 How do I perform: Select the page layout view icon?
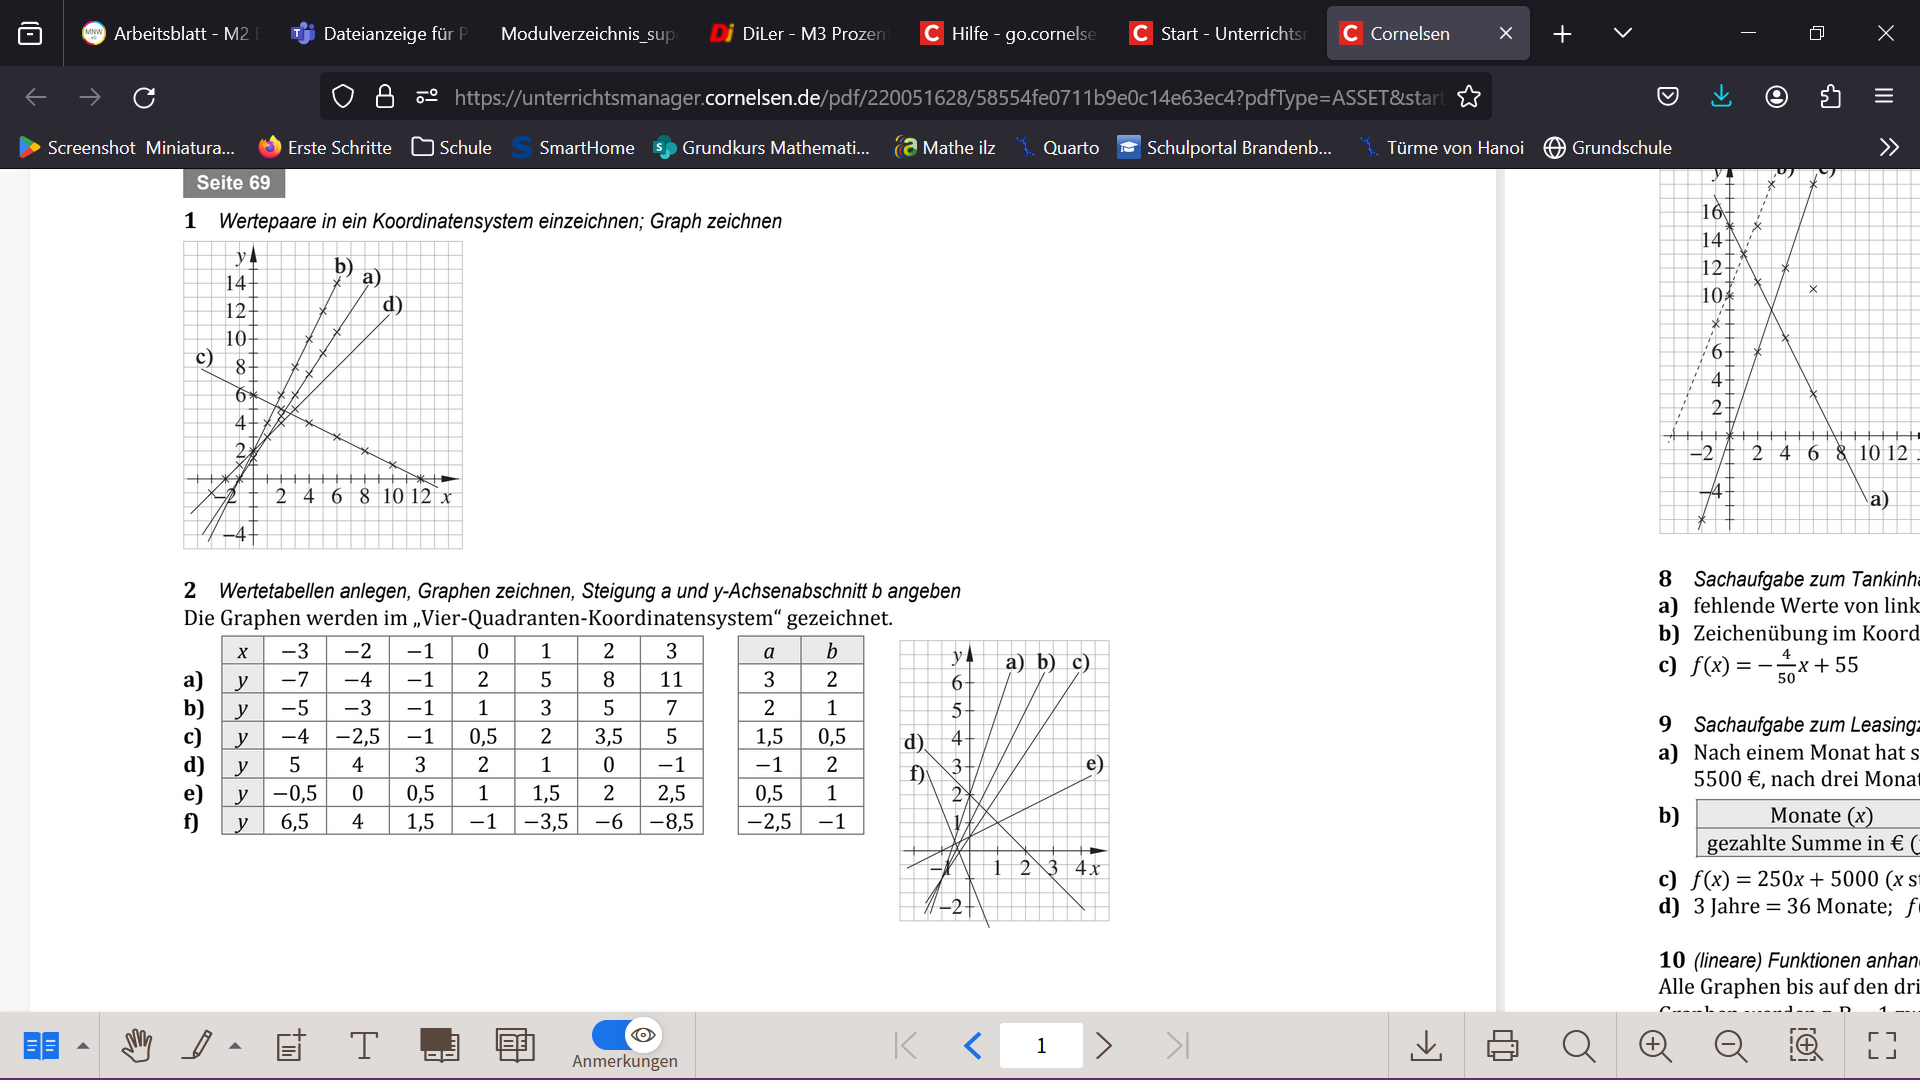click(x=41, y=1046)
